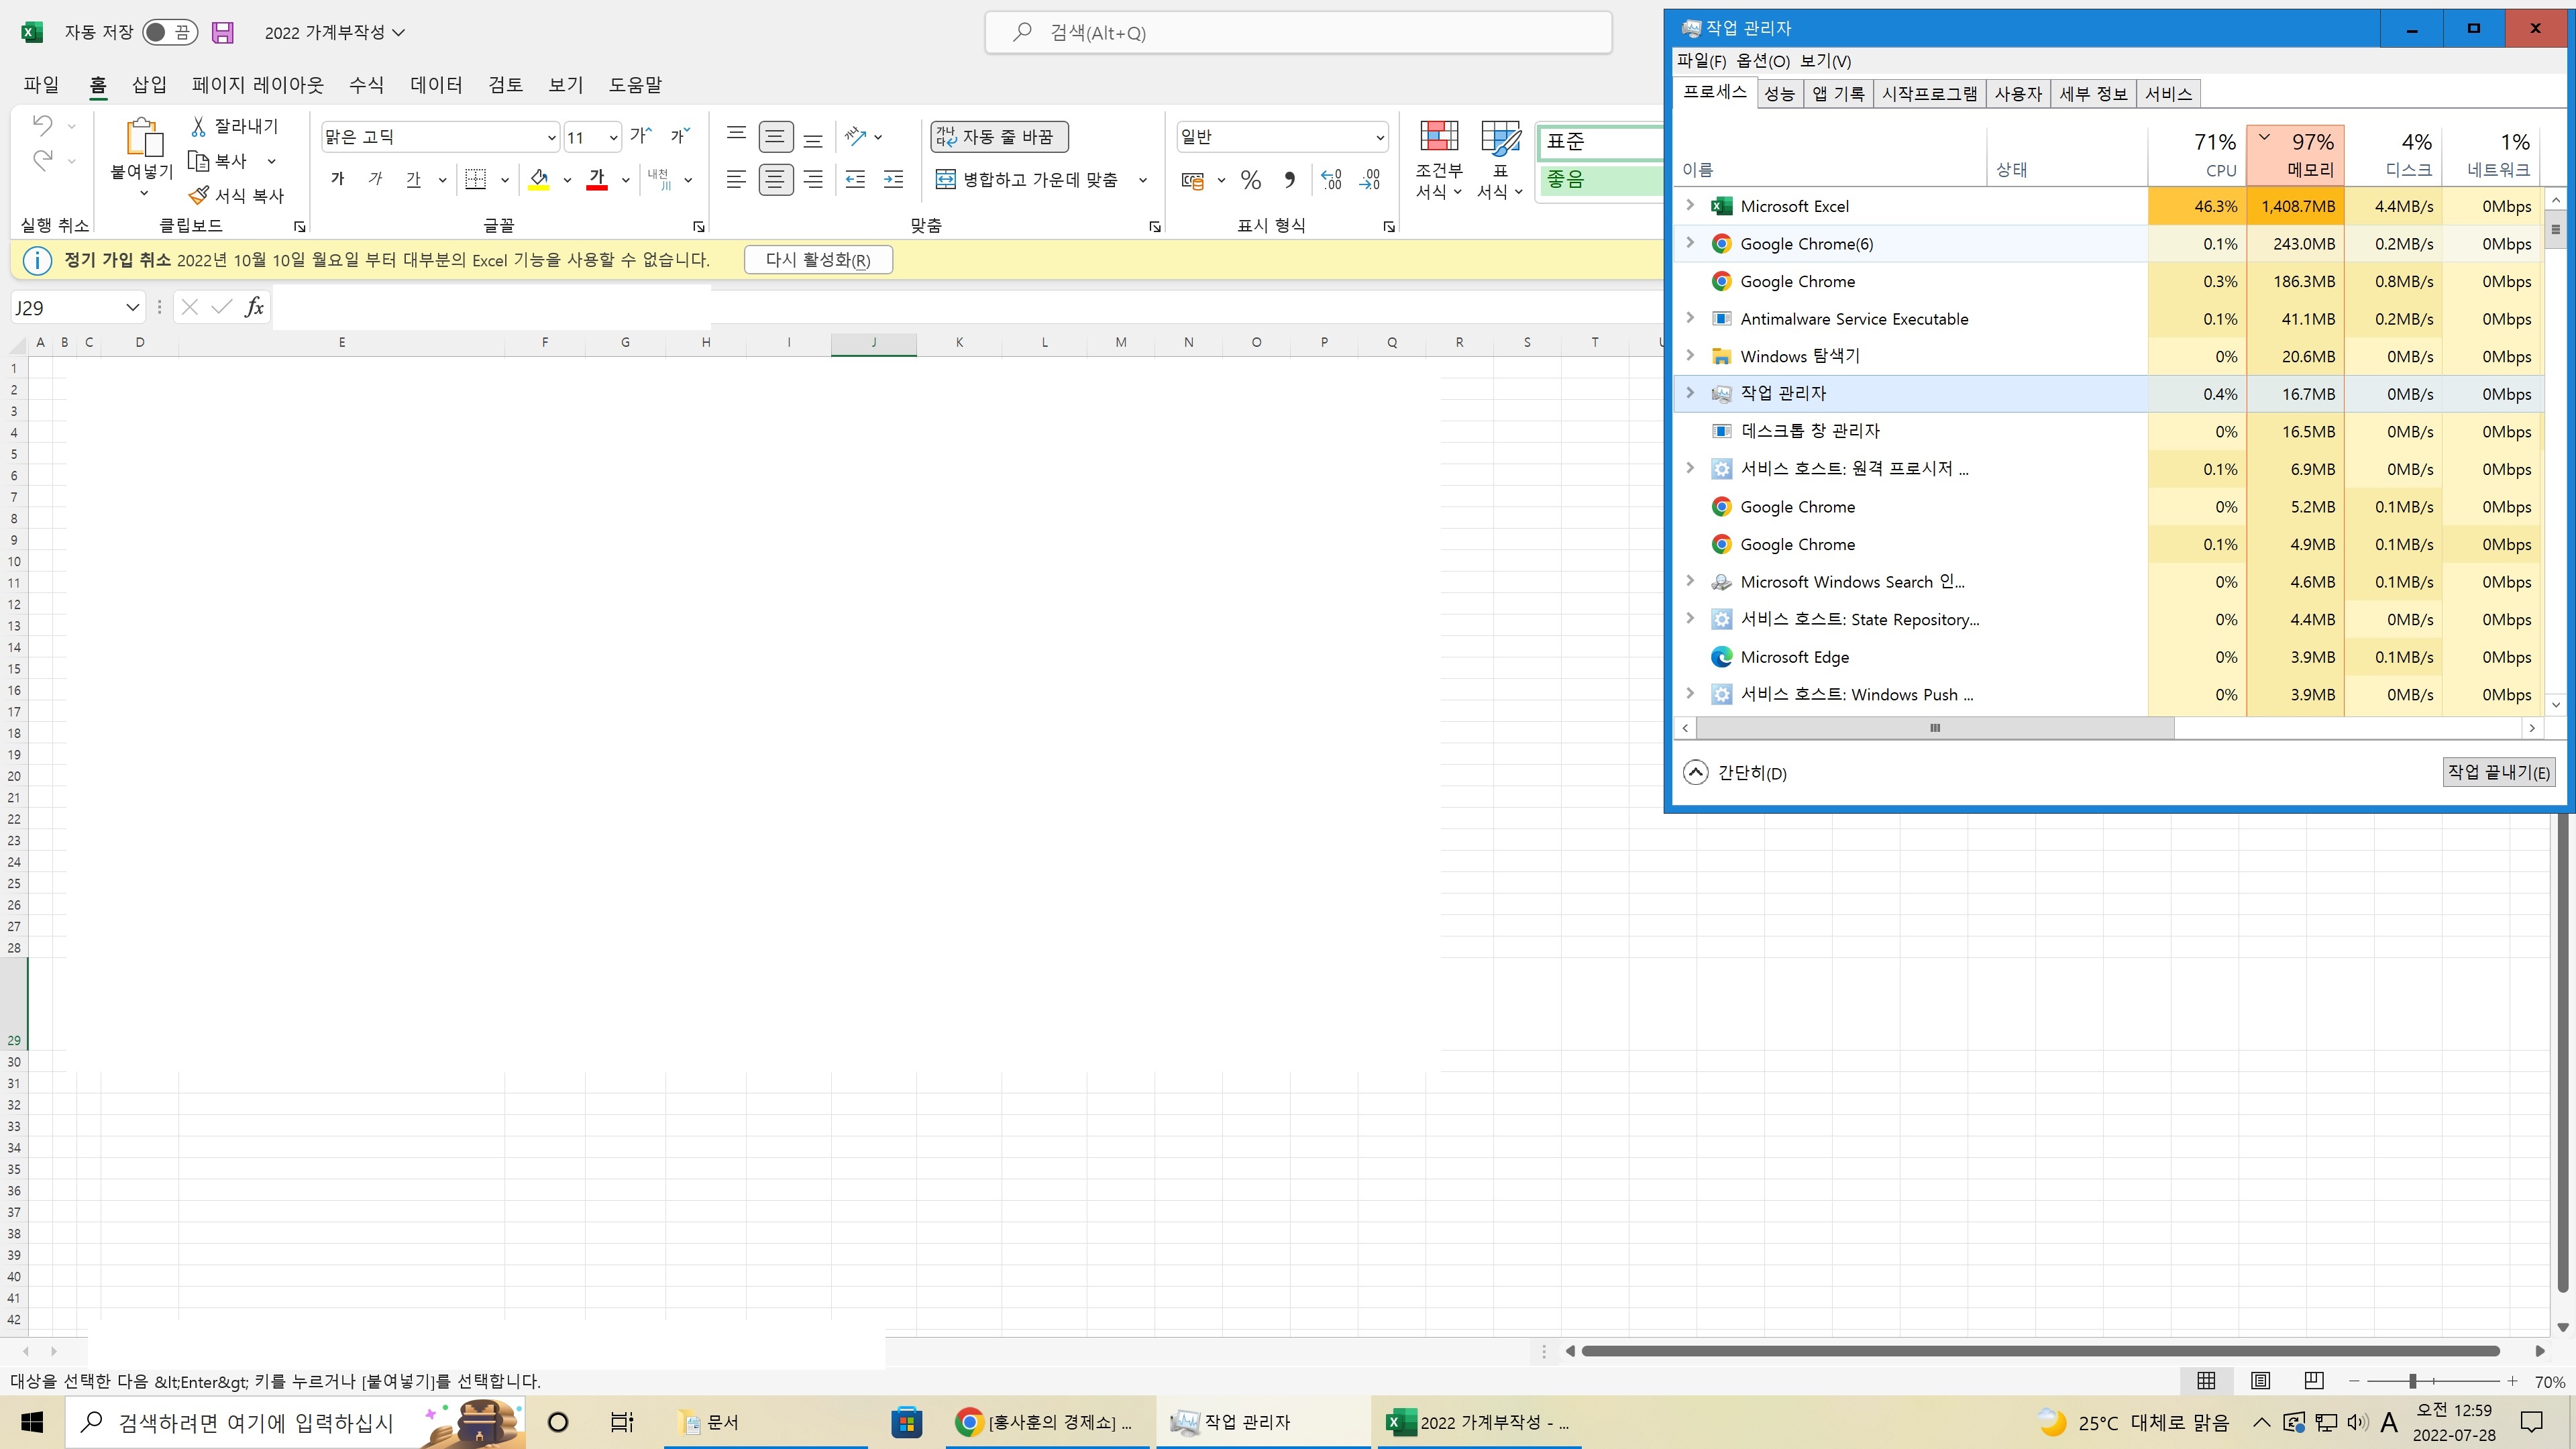Toggle italic (가) formatting
This screenshot has height=1449, width=2576.
[375, 179]
